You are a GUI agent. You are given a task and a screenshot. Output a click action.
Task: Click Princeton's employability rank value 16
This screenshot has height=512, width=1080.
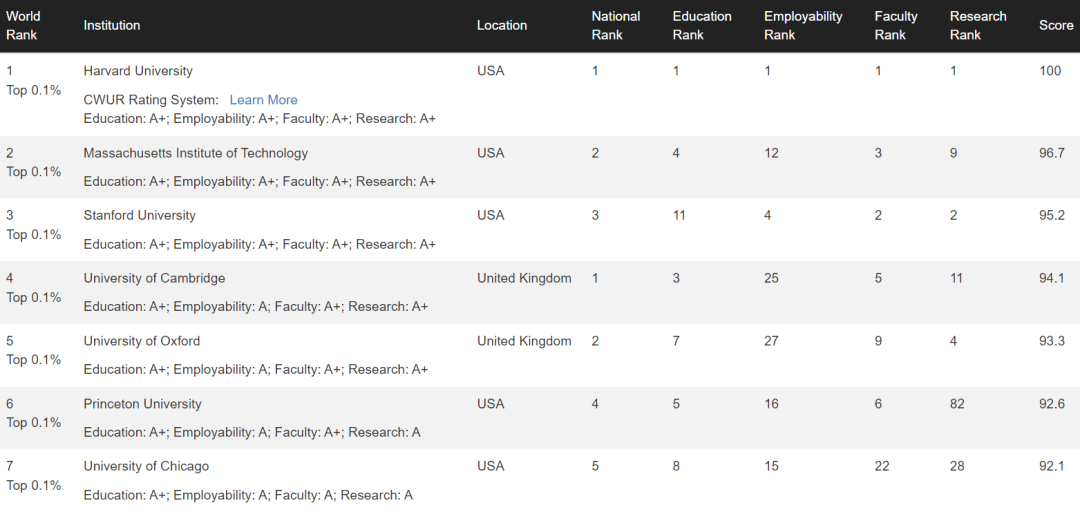click(771, 404)
